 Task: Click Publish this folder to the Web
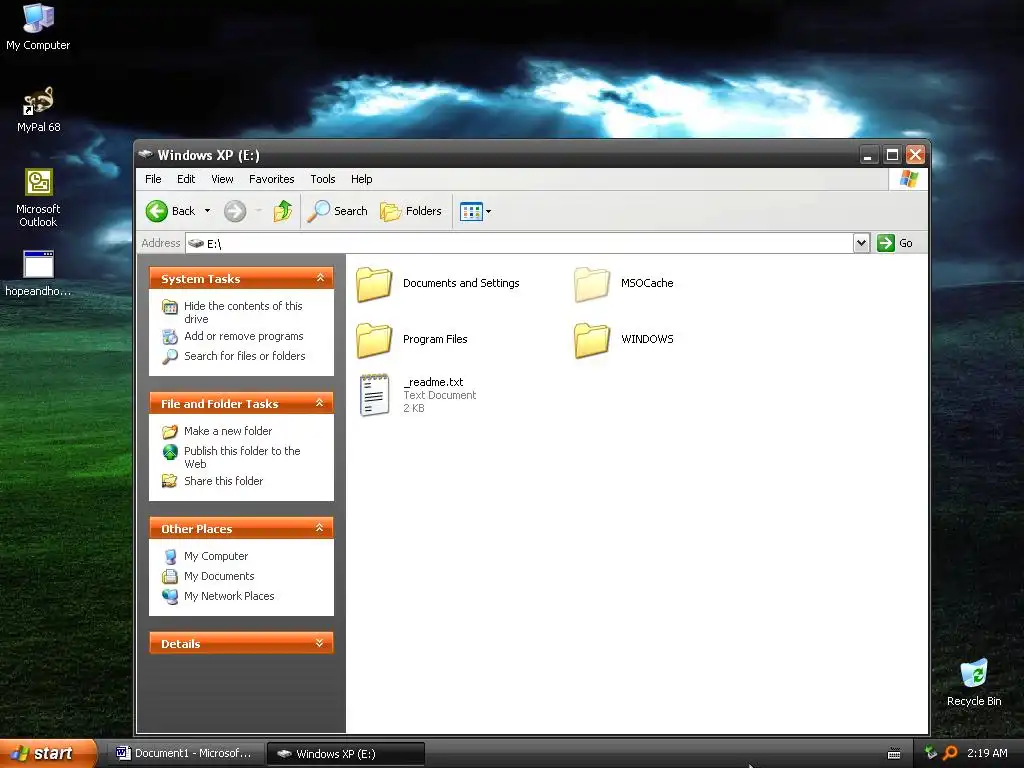tap(242, 457)
